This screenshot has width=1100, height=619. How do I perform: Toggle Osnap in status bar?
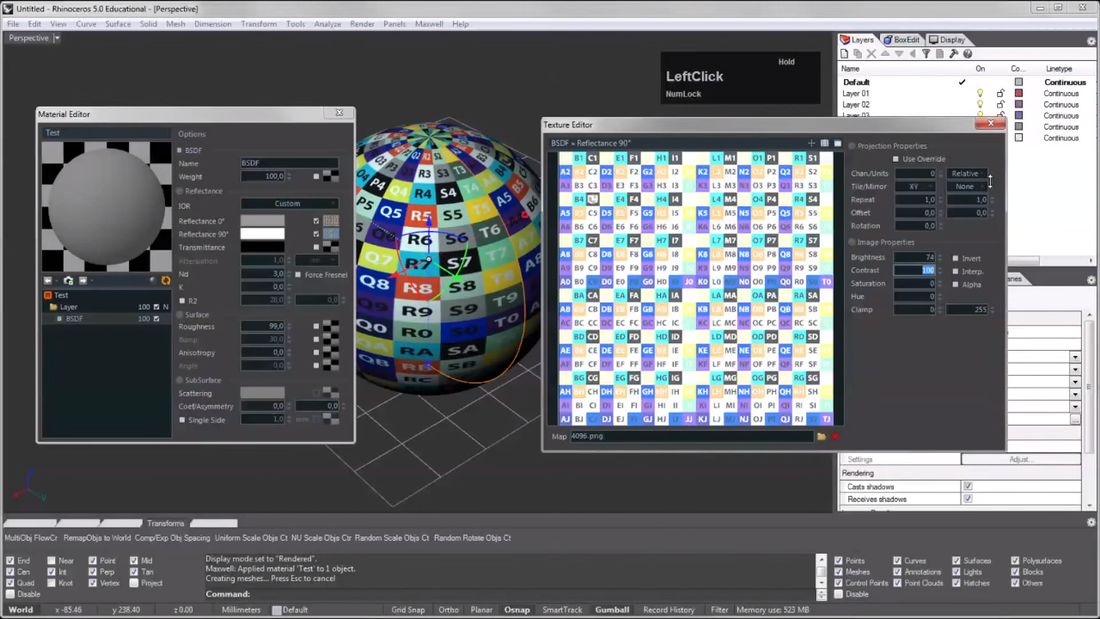click(x=517, y=610)
